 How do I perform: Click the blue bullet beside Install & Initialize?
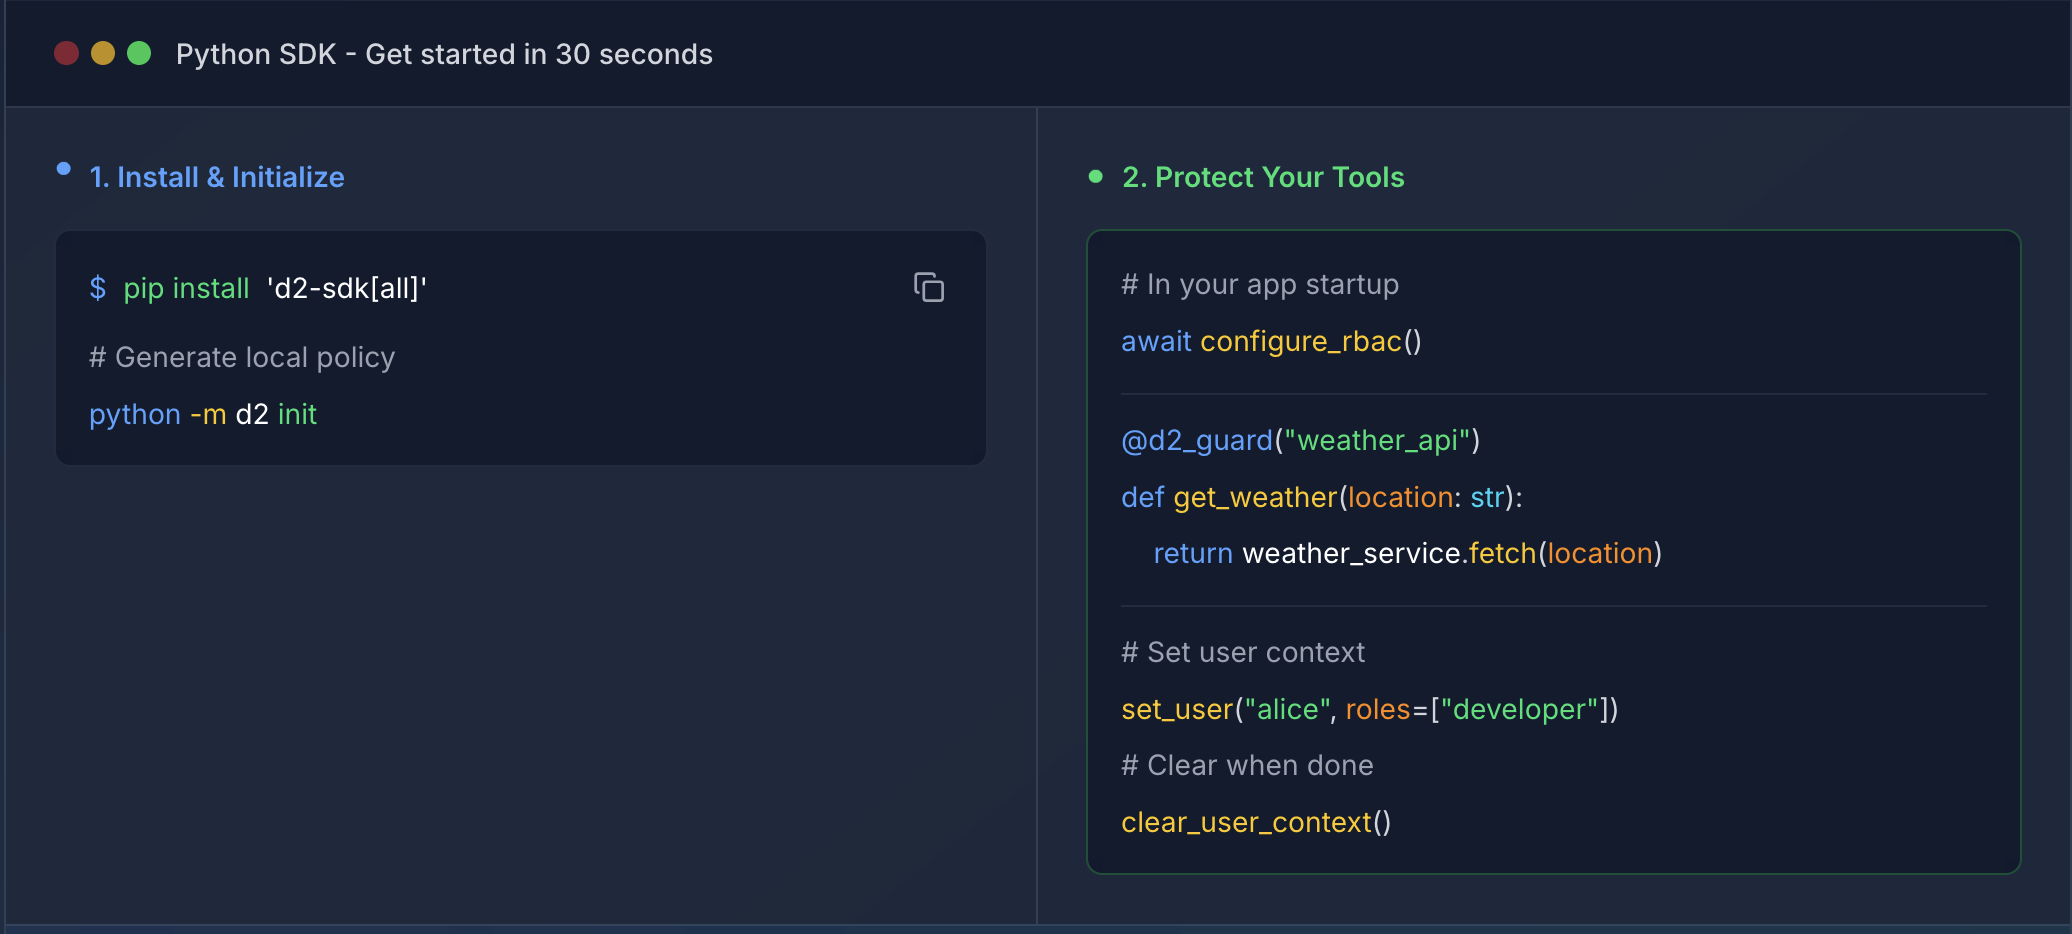pyautogui.click(x=63, y=168)
